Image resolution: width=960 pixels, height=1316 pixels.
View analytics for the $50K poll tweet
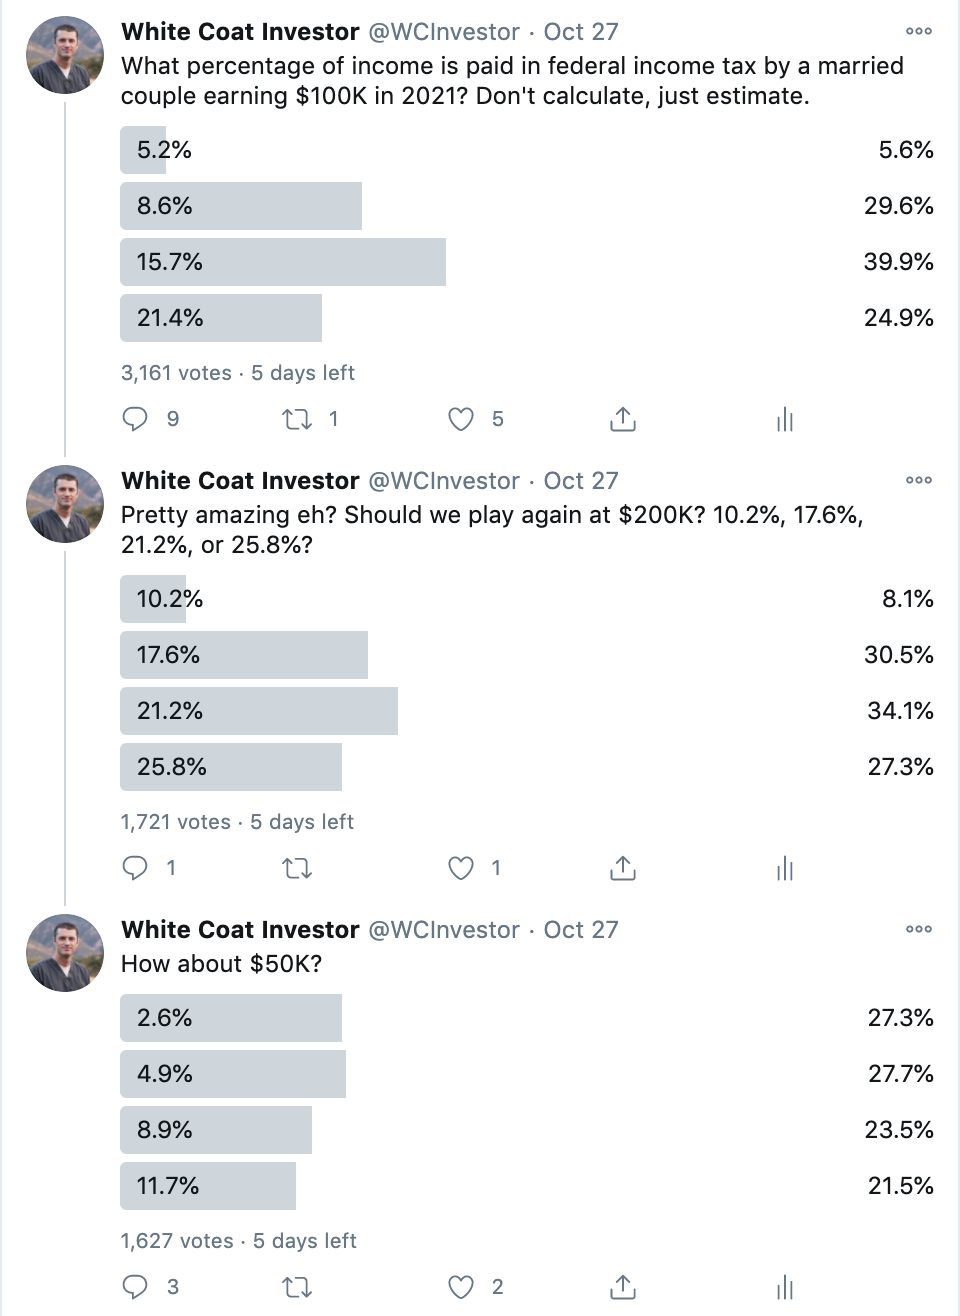click(x=785, y=1287)
